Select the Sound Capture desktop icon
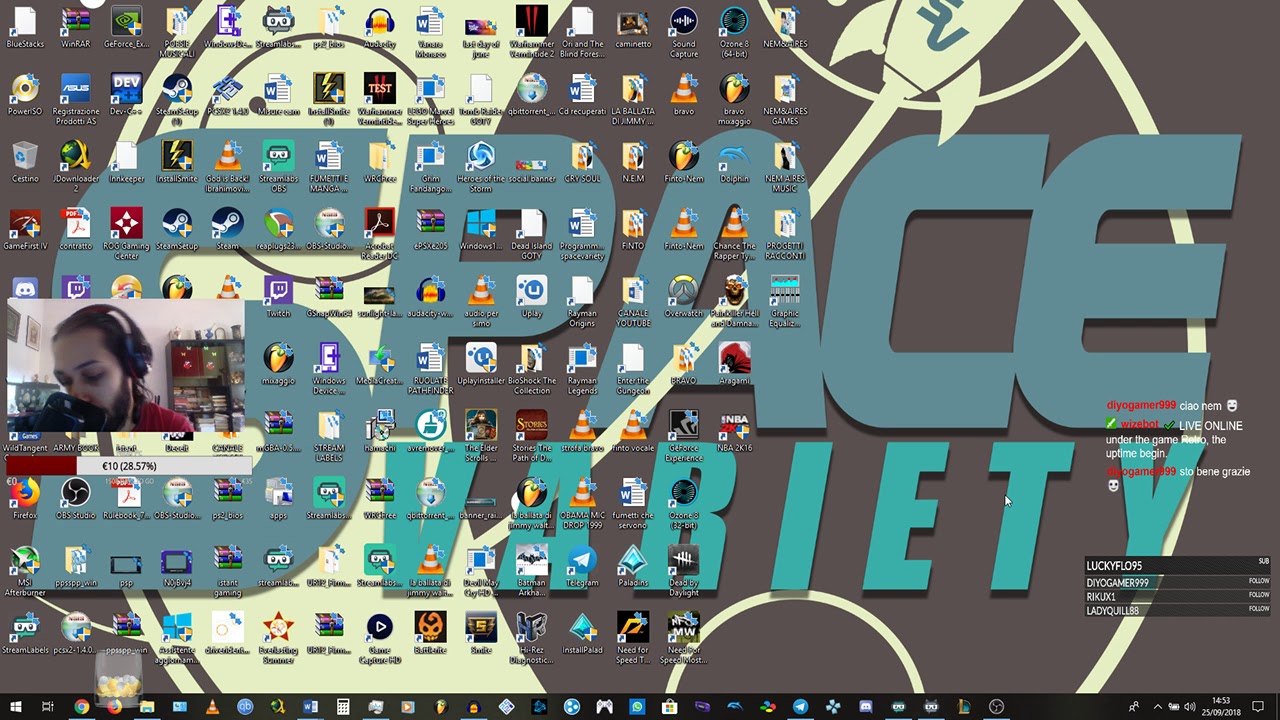Screen dimensions: 1280x720 pos(684,30)
